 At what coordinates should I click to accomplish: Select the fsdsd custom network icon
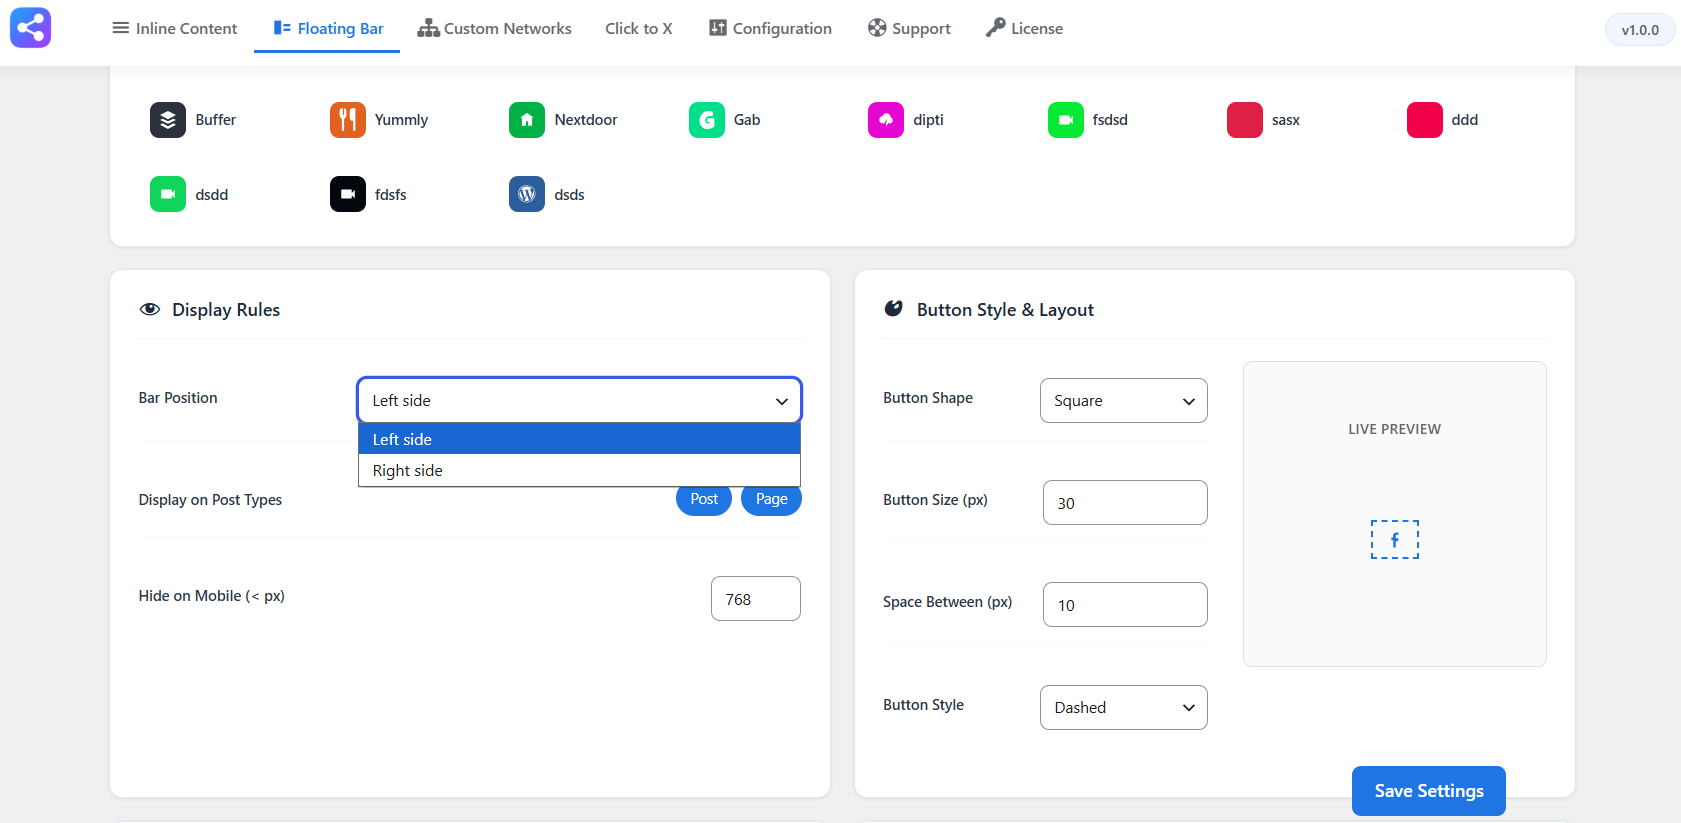1066,120
